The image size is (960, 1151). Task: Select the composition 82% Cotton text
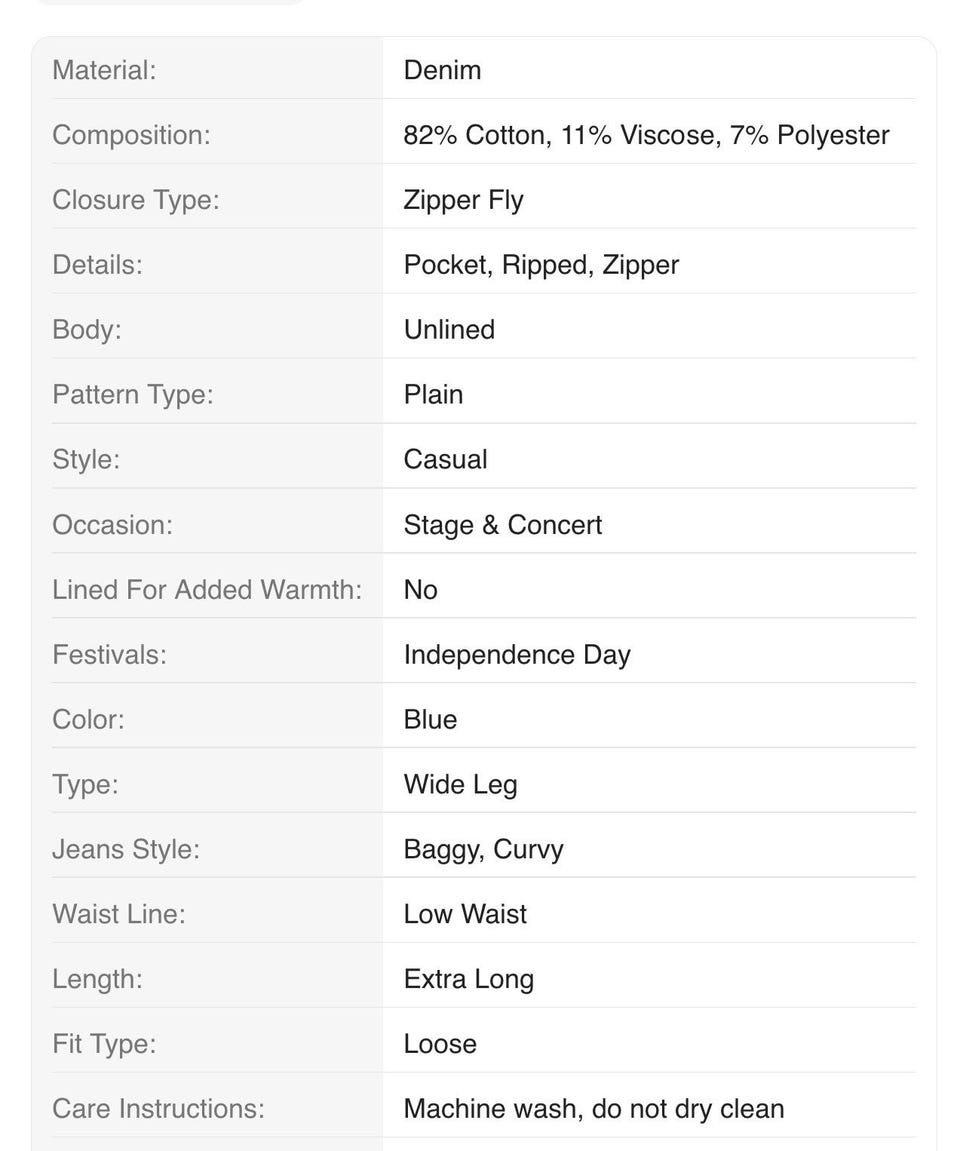tap(477, 135)
